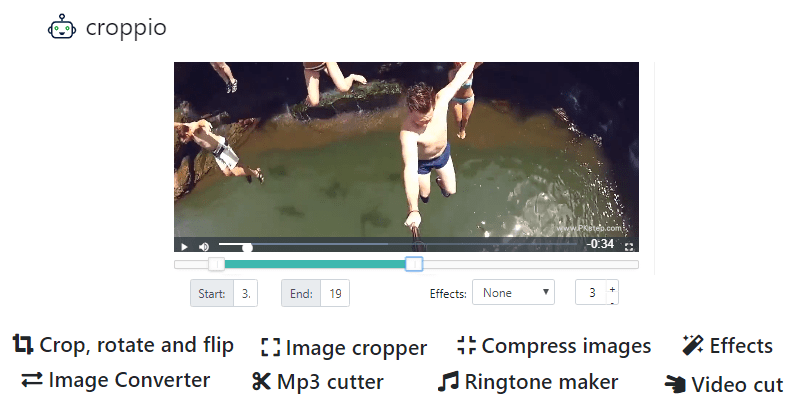The height and width of the screenshot is (400, 800).
Task: Click the Effects magic wand icon
Action: (693, 345)
